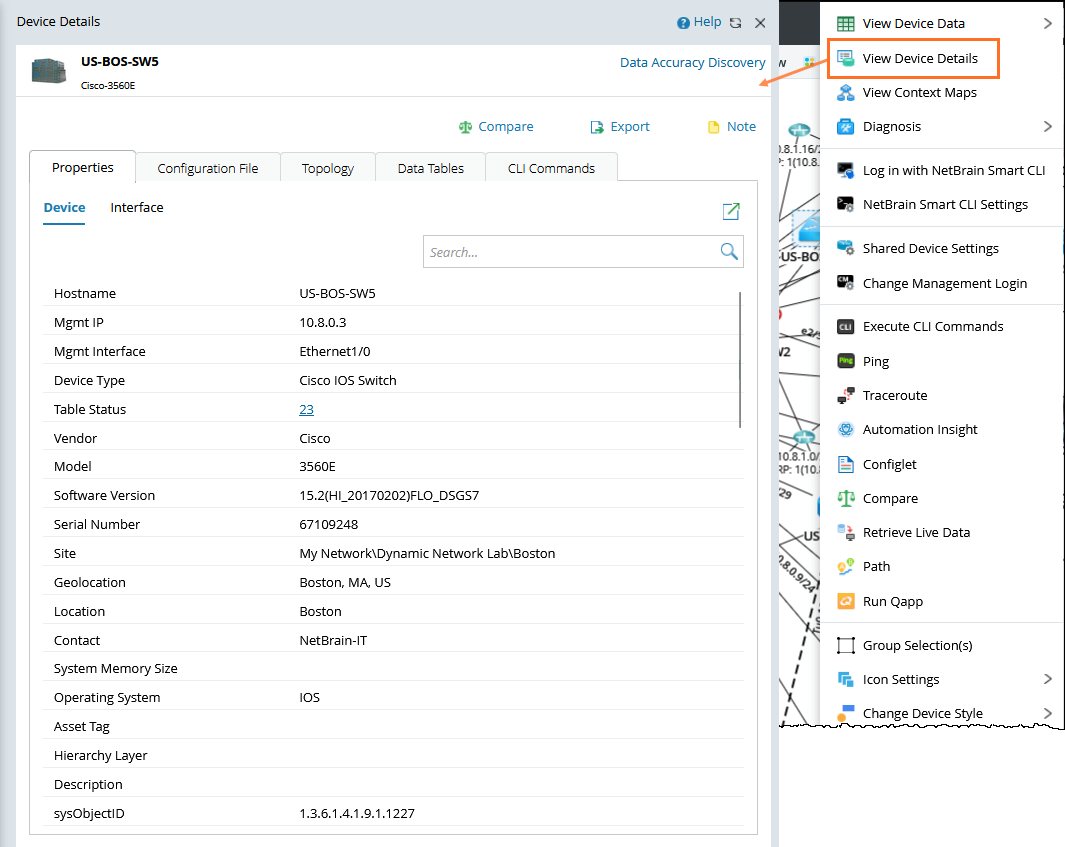Click into the Search input field

570,252
